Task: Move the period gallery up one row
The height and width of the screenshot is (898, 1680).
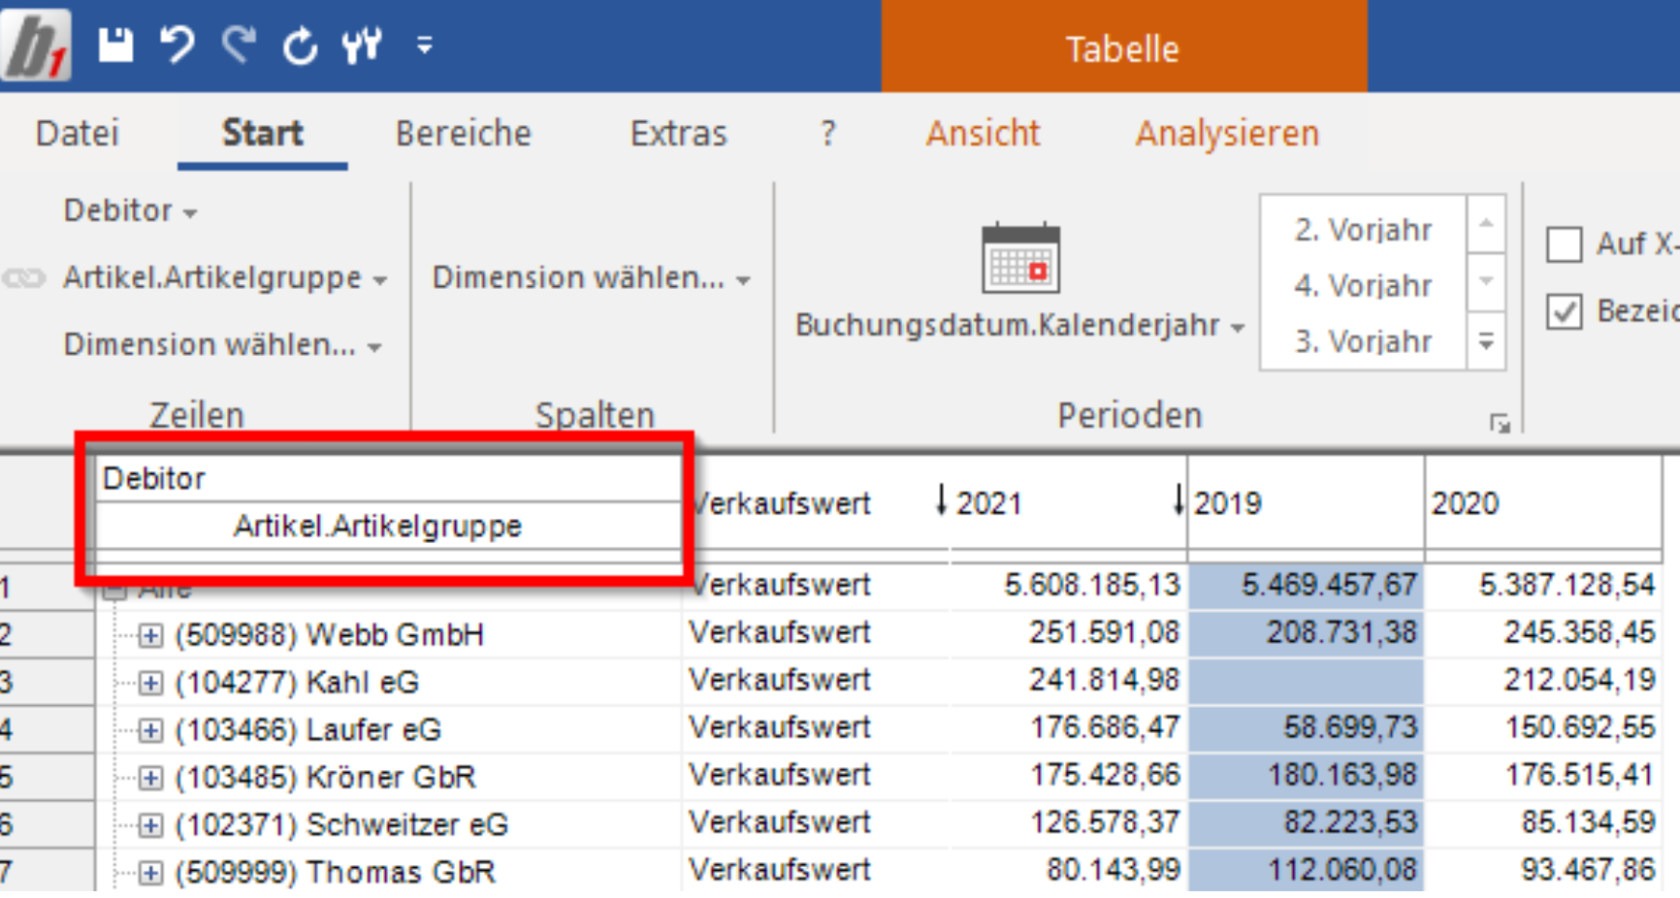Action: click(x=1486, y=223)
